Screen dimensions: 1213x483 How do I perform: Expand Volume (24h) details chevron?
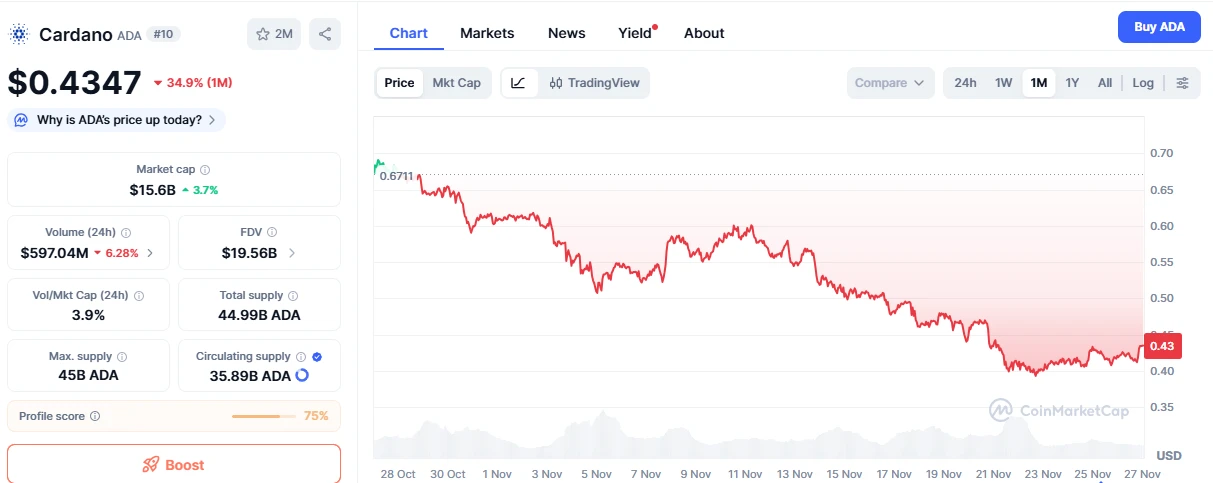[x=150, y=253]
